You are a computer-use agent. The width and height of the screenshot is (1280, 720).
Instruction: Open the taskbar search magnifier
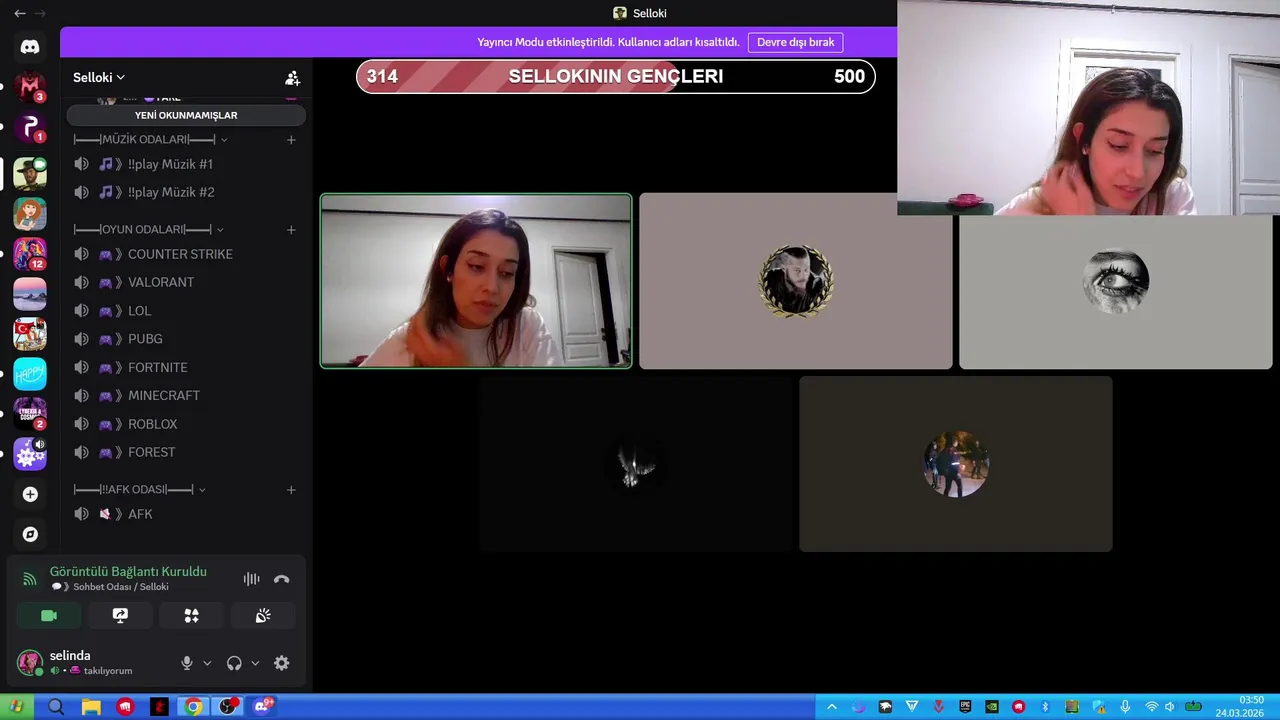click(x=56, y=707)
